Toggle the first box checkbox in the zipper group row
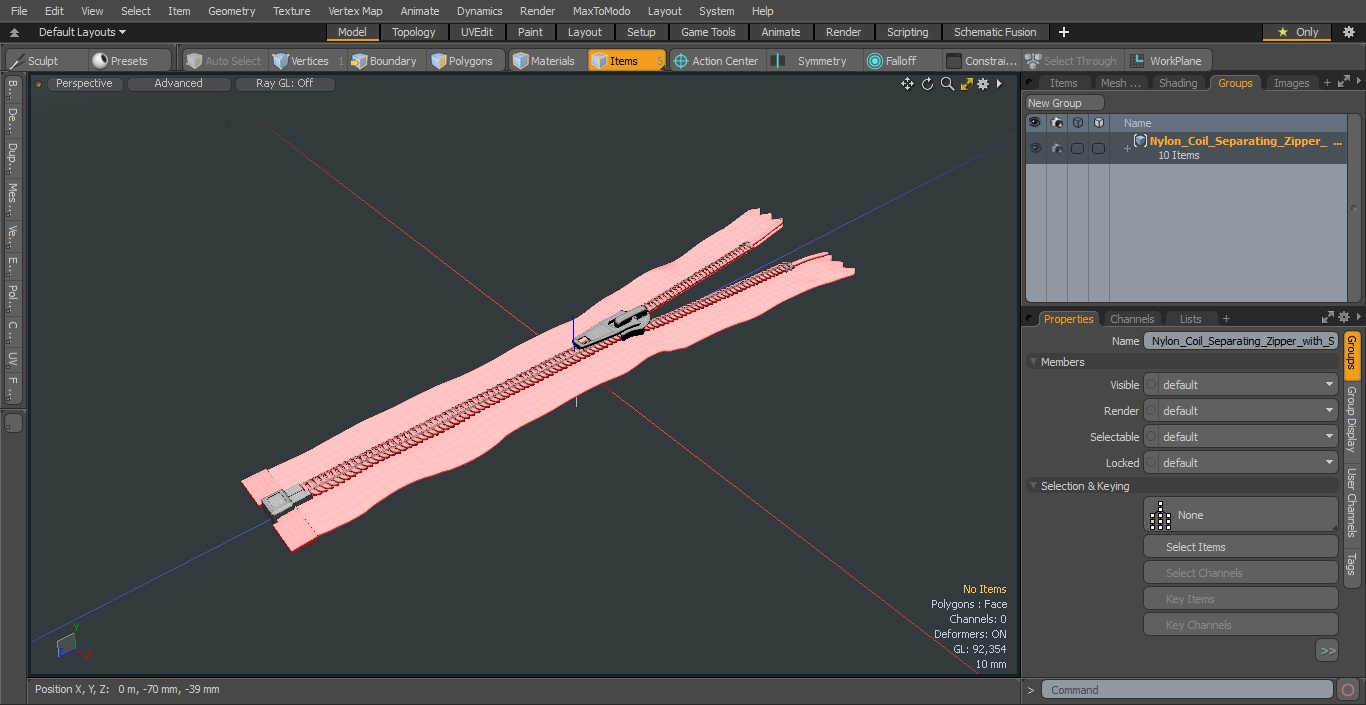The width and height of the screenshot is (1366, 705). click(1077, 148)
